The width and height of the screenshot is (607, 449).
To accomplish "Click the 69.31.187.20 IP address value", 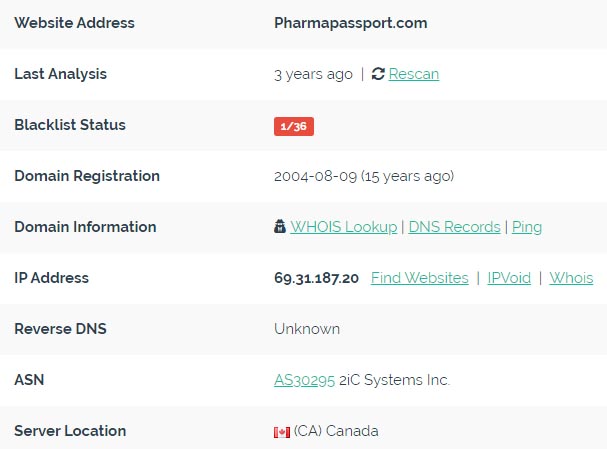I will (x=316, y=278).
